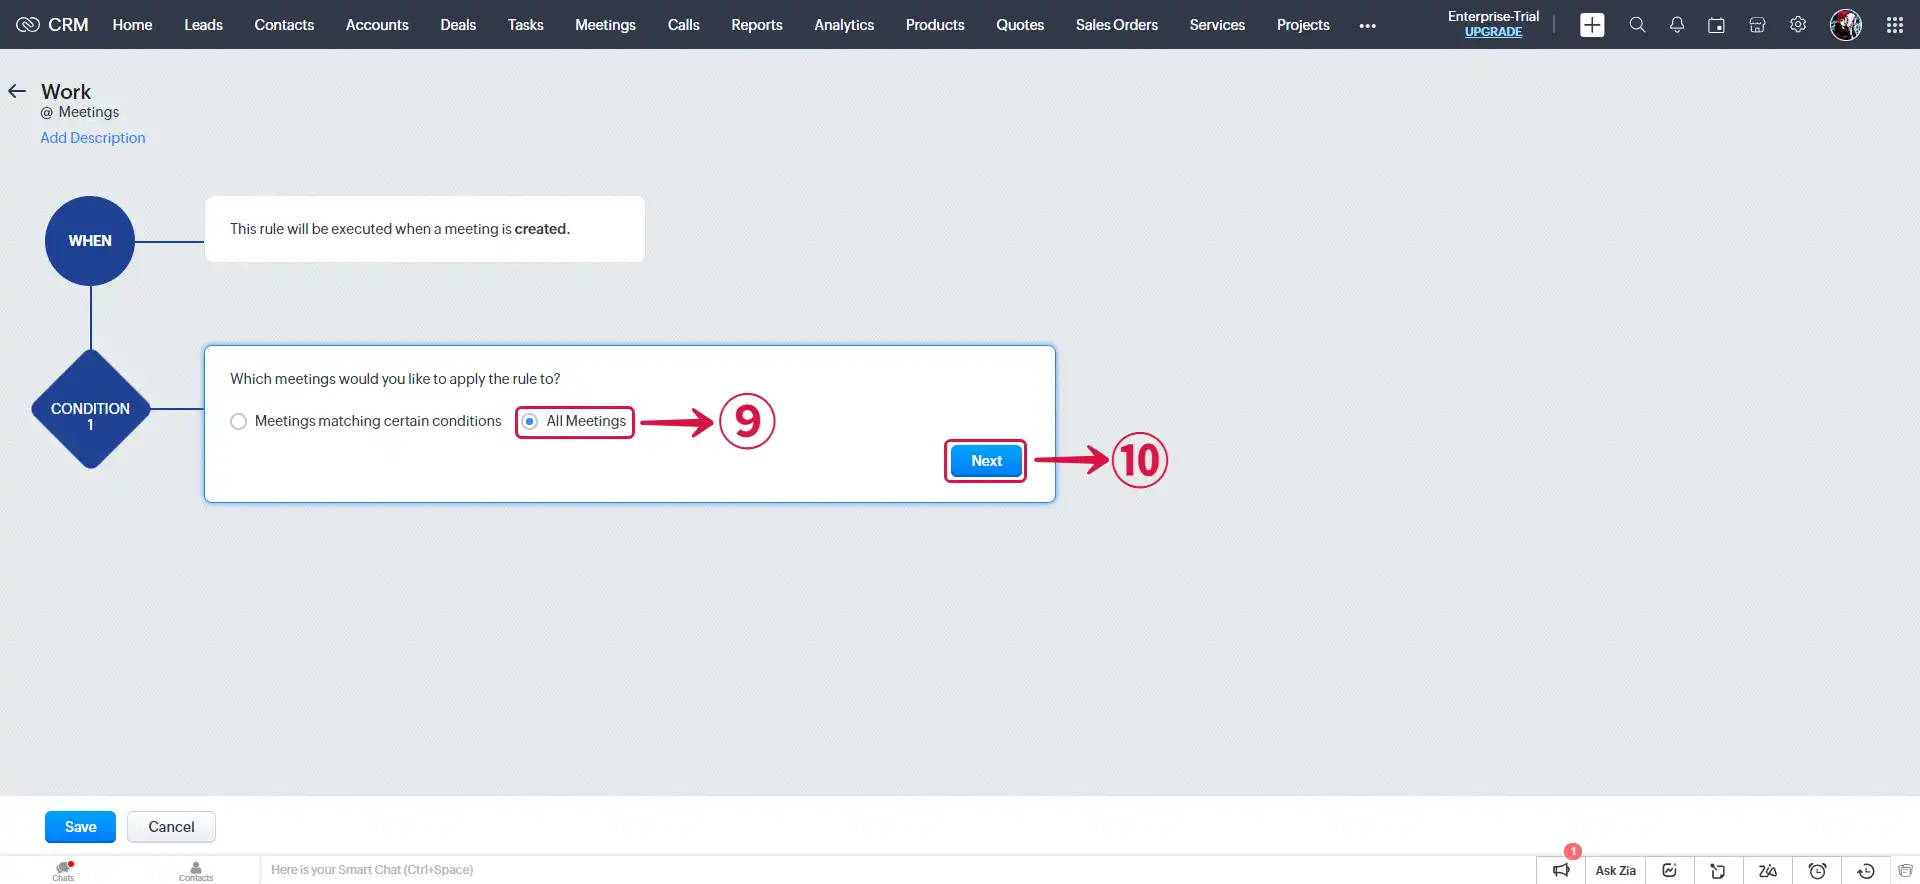
Task: Open the Meetings module tab
Action: 605,25
